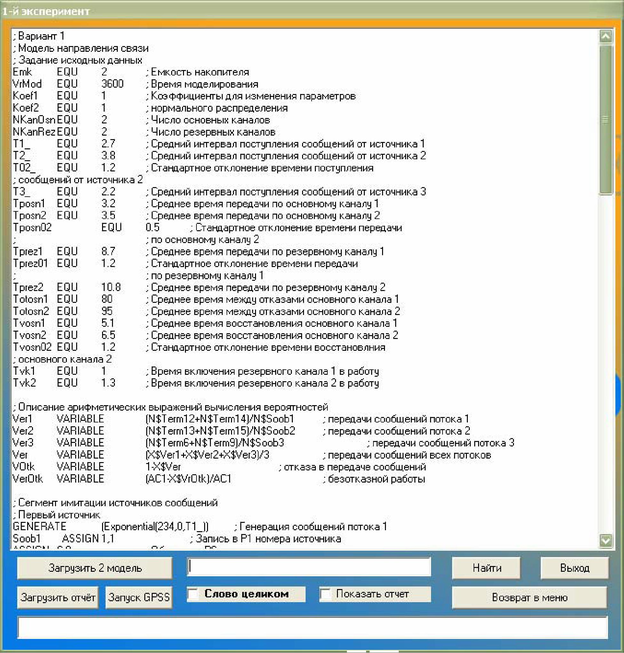624x653 pixels.
Task: Click the GENERATE statement line
Action: pos(200,526)
